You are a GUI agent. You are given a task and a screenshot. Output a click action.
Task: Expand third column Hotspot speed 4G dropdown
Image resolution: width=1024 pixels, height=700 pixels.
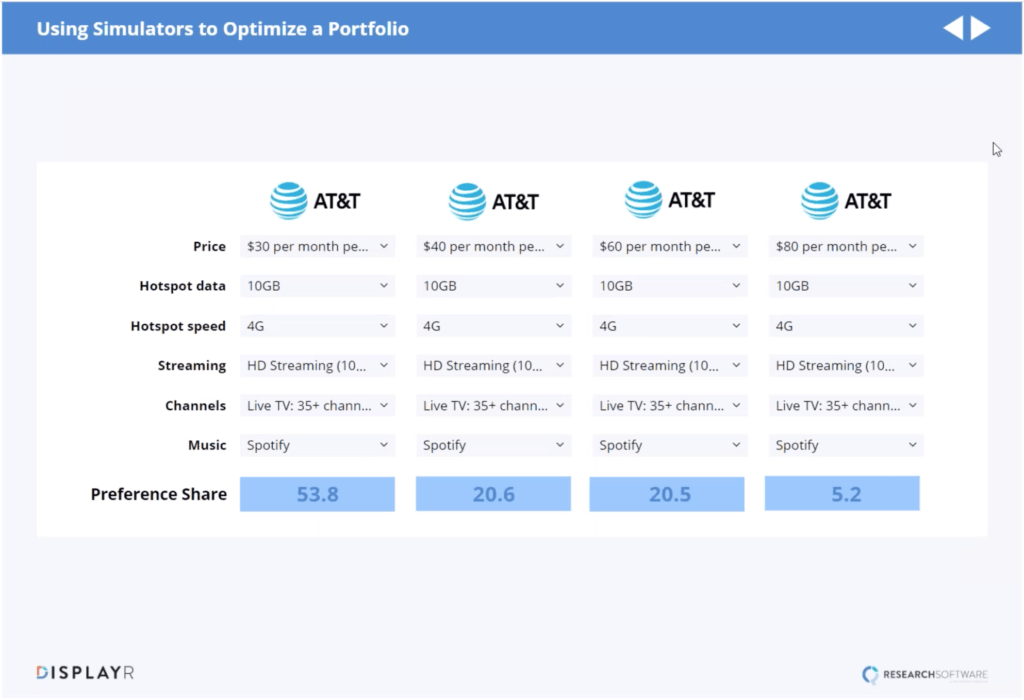(x=670, y=326)
